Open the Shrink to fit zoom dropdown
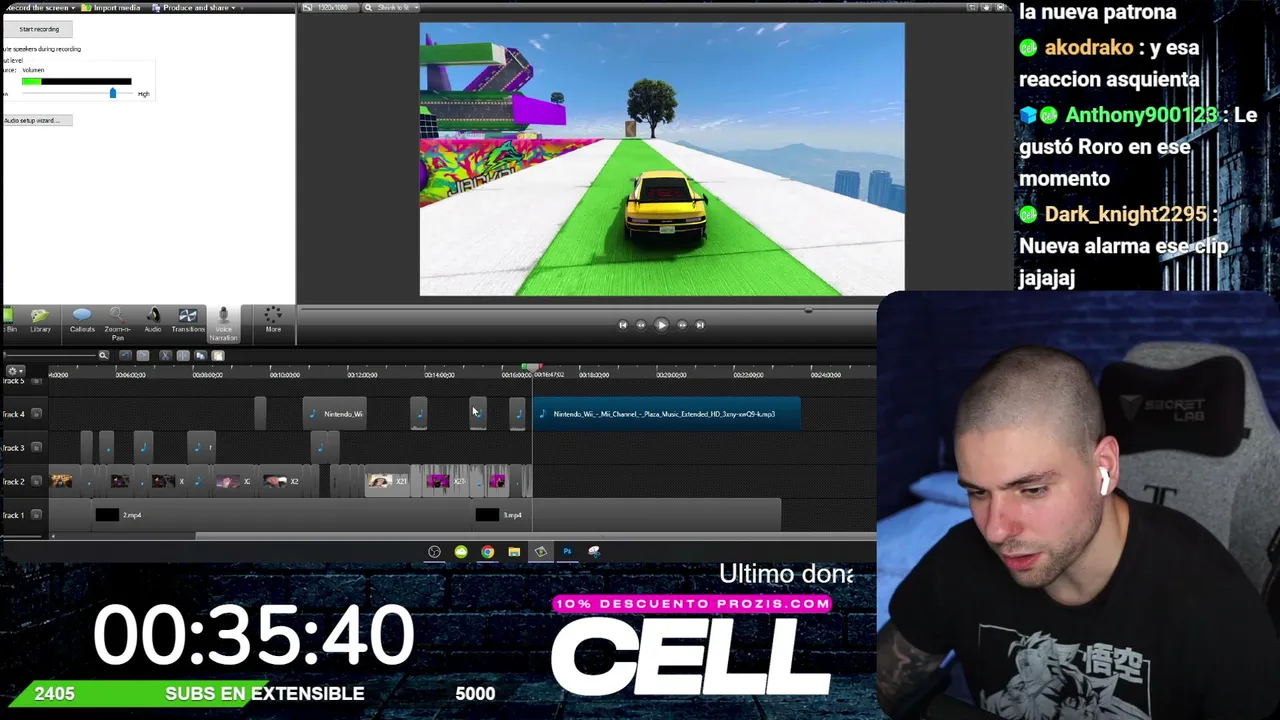Screen dimensions: 1280x720 390,8
